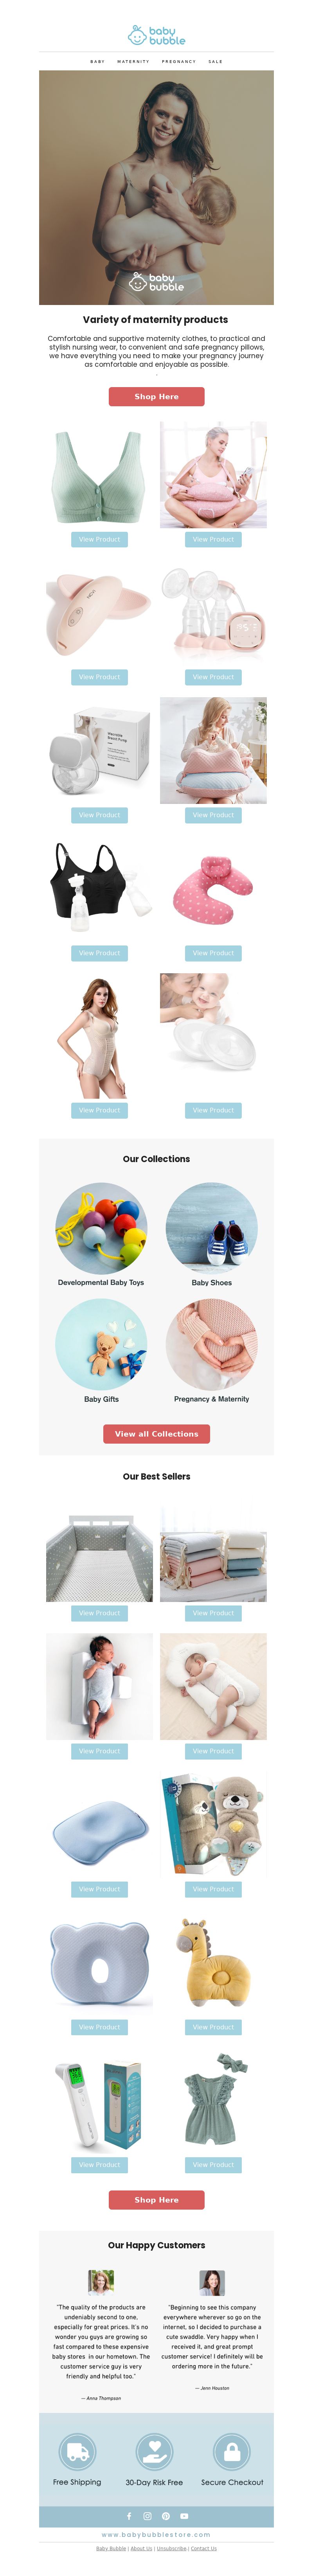This screenshot has width=313, height=2576.
Task: Click the Shop Here button below the maternity intro
Action: (156, 396)
